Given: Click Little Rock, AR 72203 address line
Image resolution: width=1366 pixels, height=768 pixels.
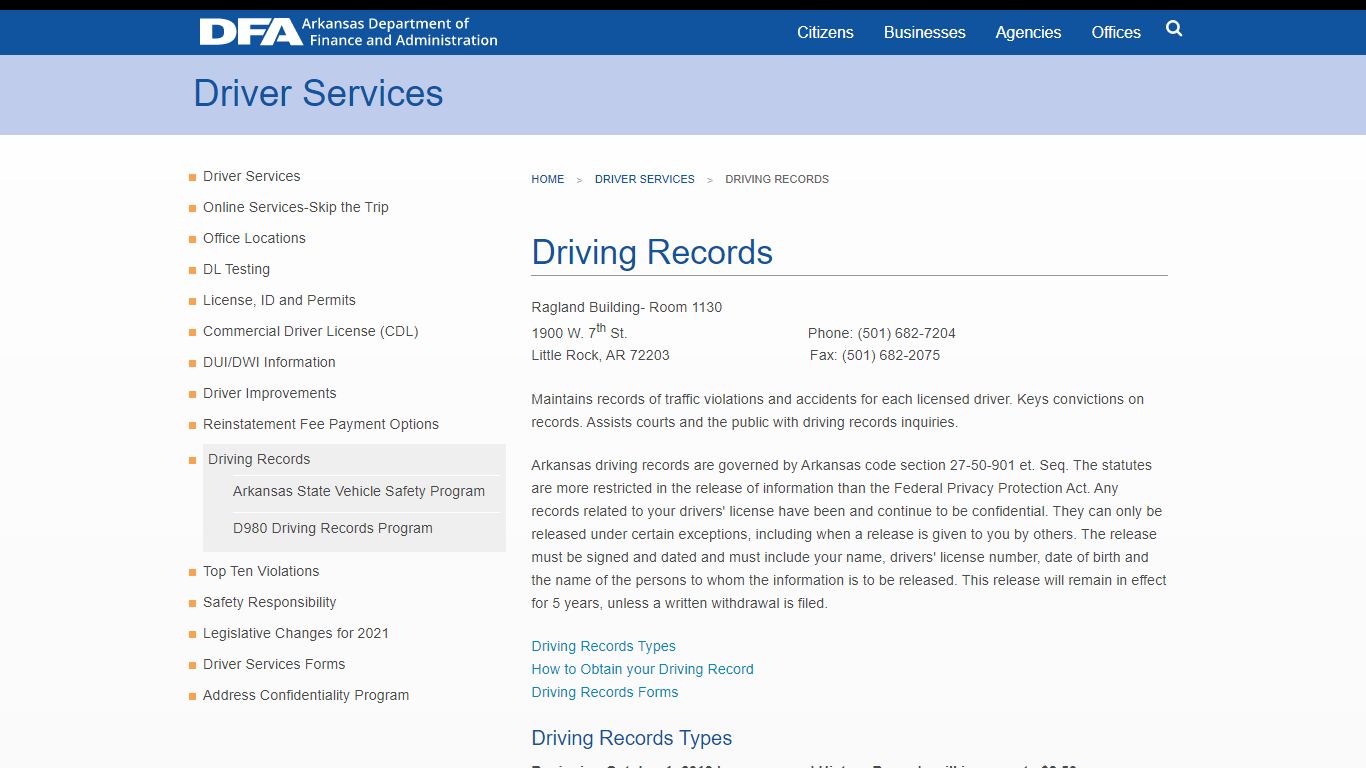Looking at the screenshot, I should [x=600, y=355].
